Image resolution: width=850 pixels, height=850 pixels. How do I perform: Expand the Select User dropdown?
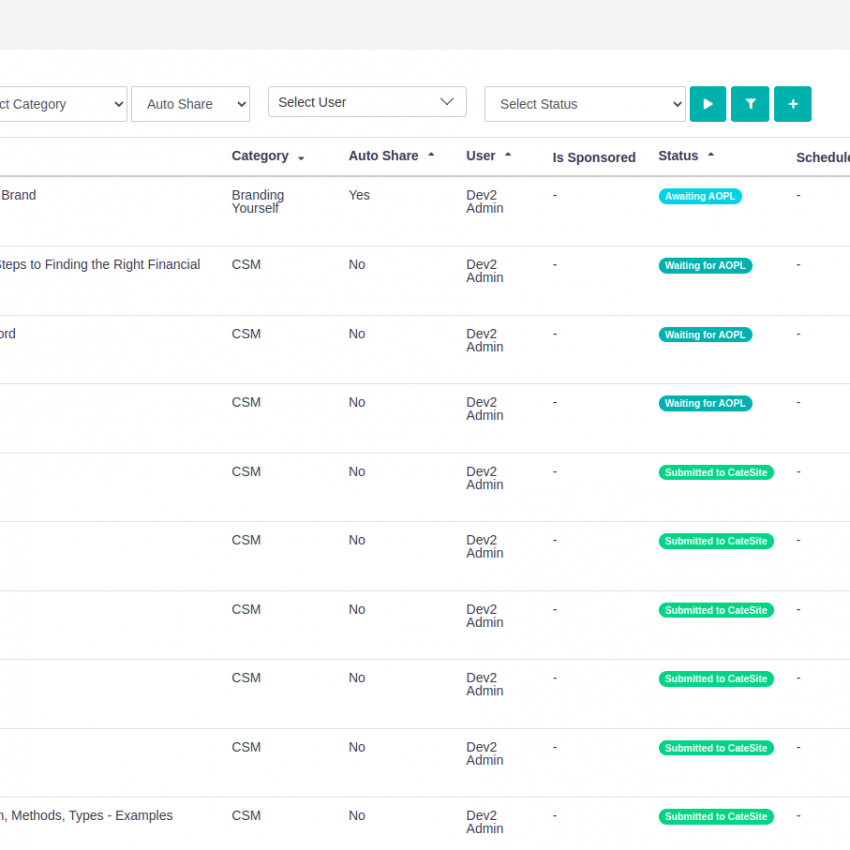pyautogui.click(x=367, y=102)
